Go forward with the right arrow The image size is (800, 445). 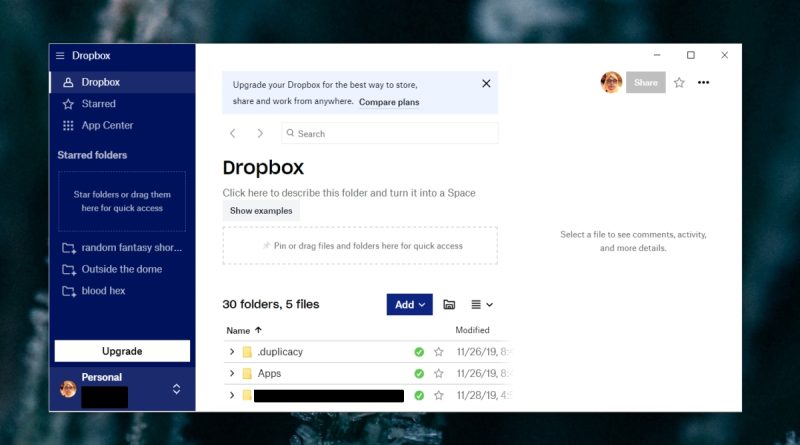tap(260, 133)
